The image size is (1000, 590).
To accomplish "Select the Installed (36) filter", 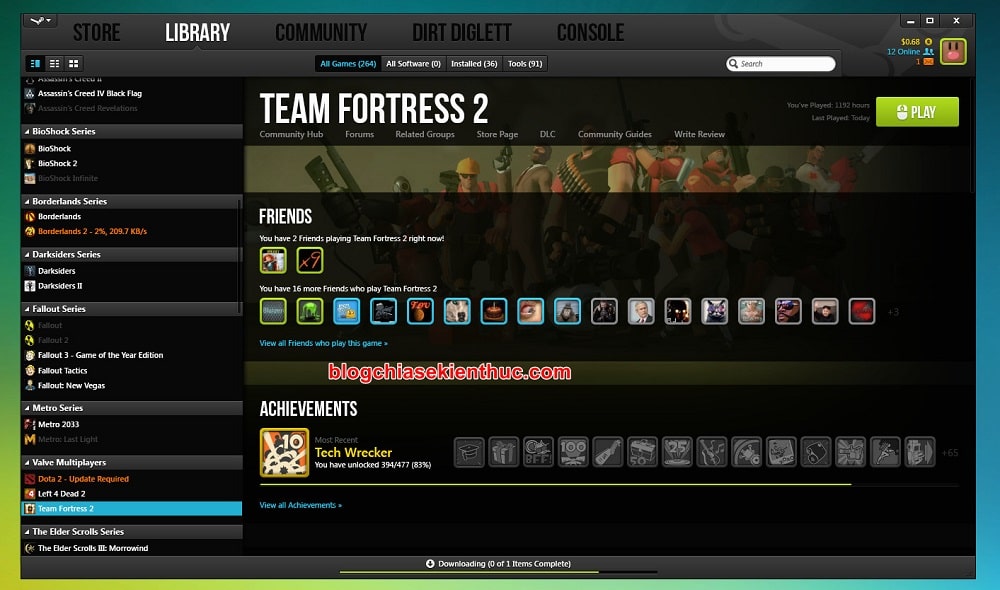I will pos(474,64).
